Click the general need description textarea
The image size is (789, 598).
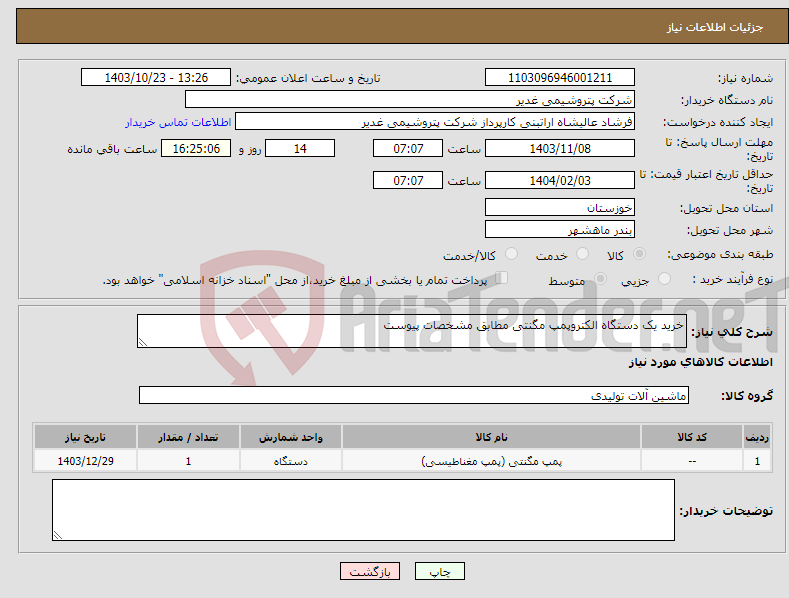click(x=412, y=331)
